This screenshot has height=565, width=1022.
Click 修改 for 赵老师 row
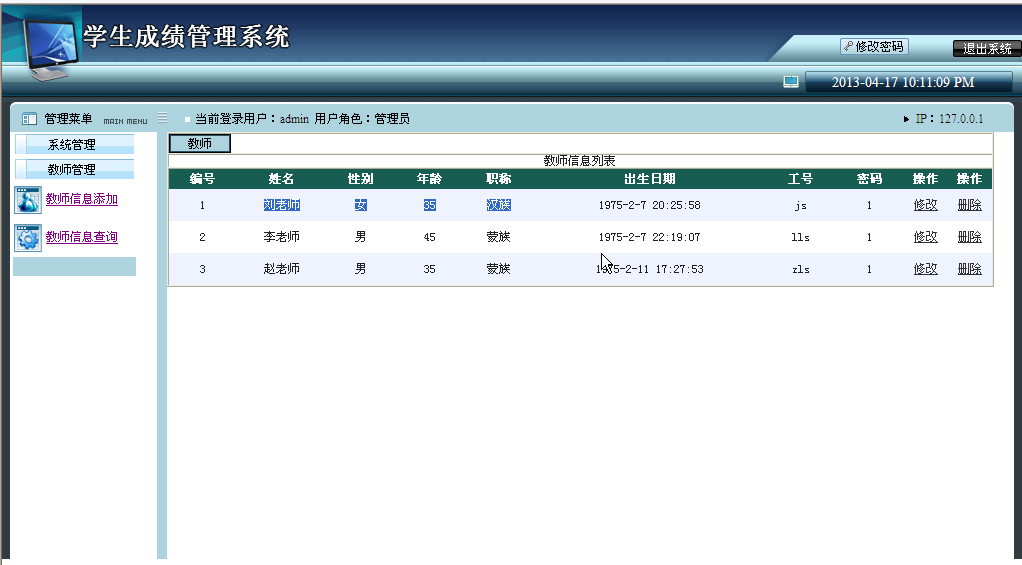(x=925, y=268)
